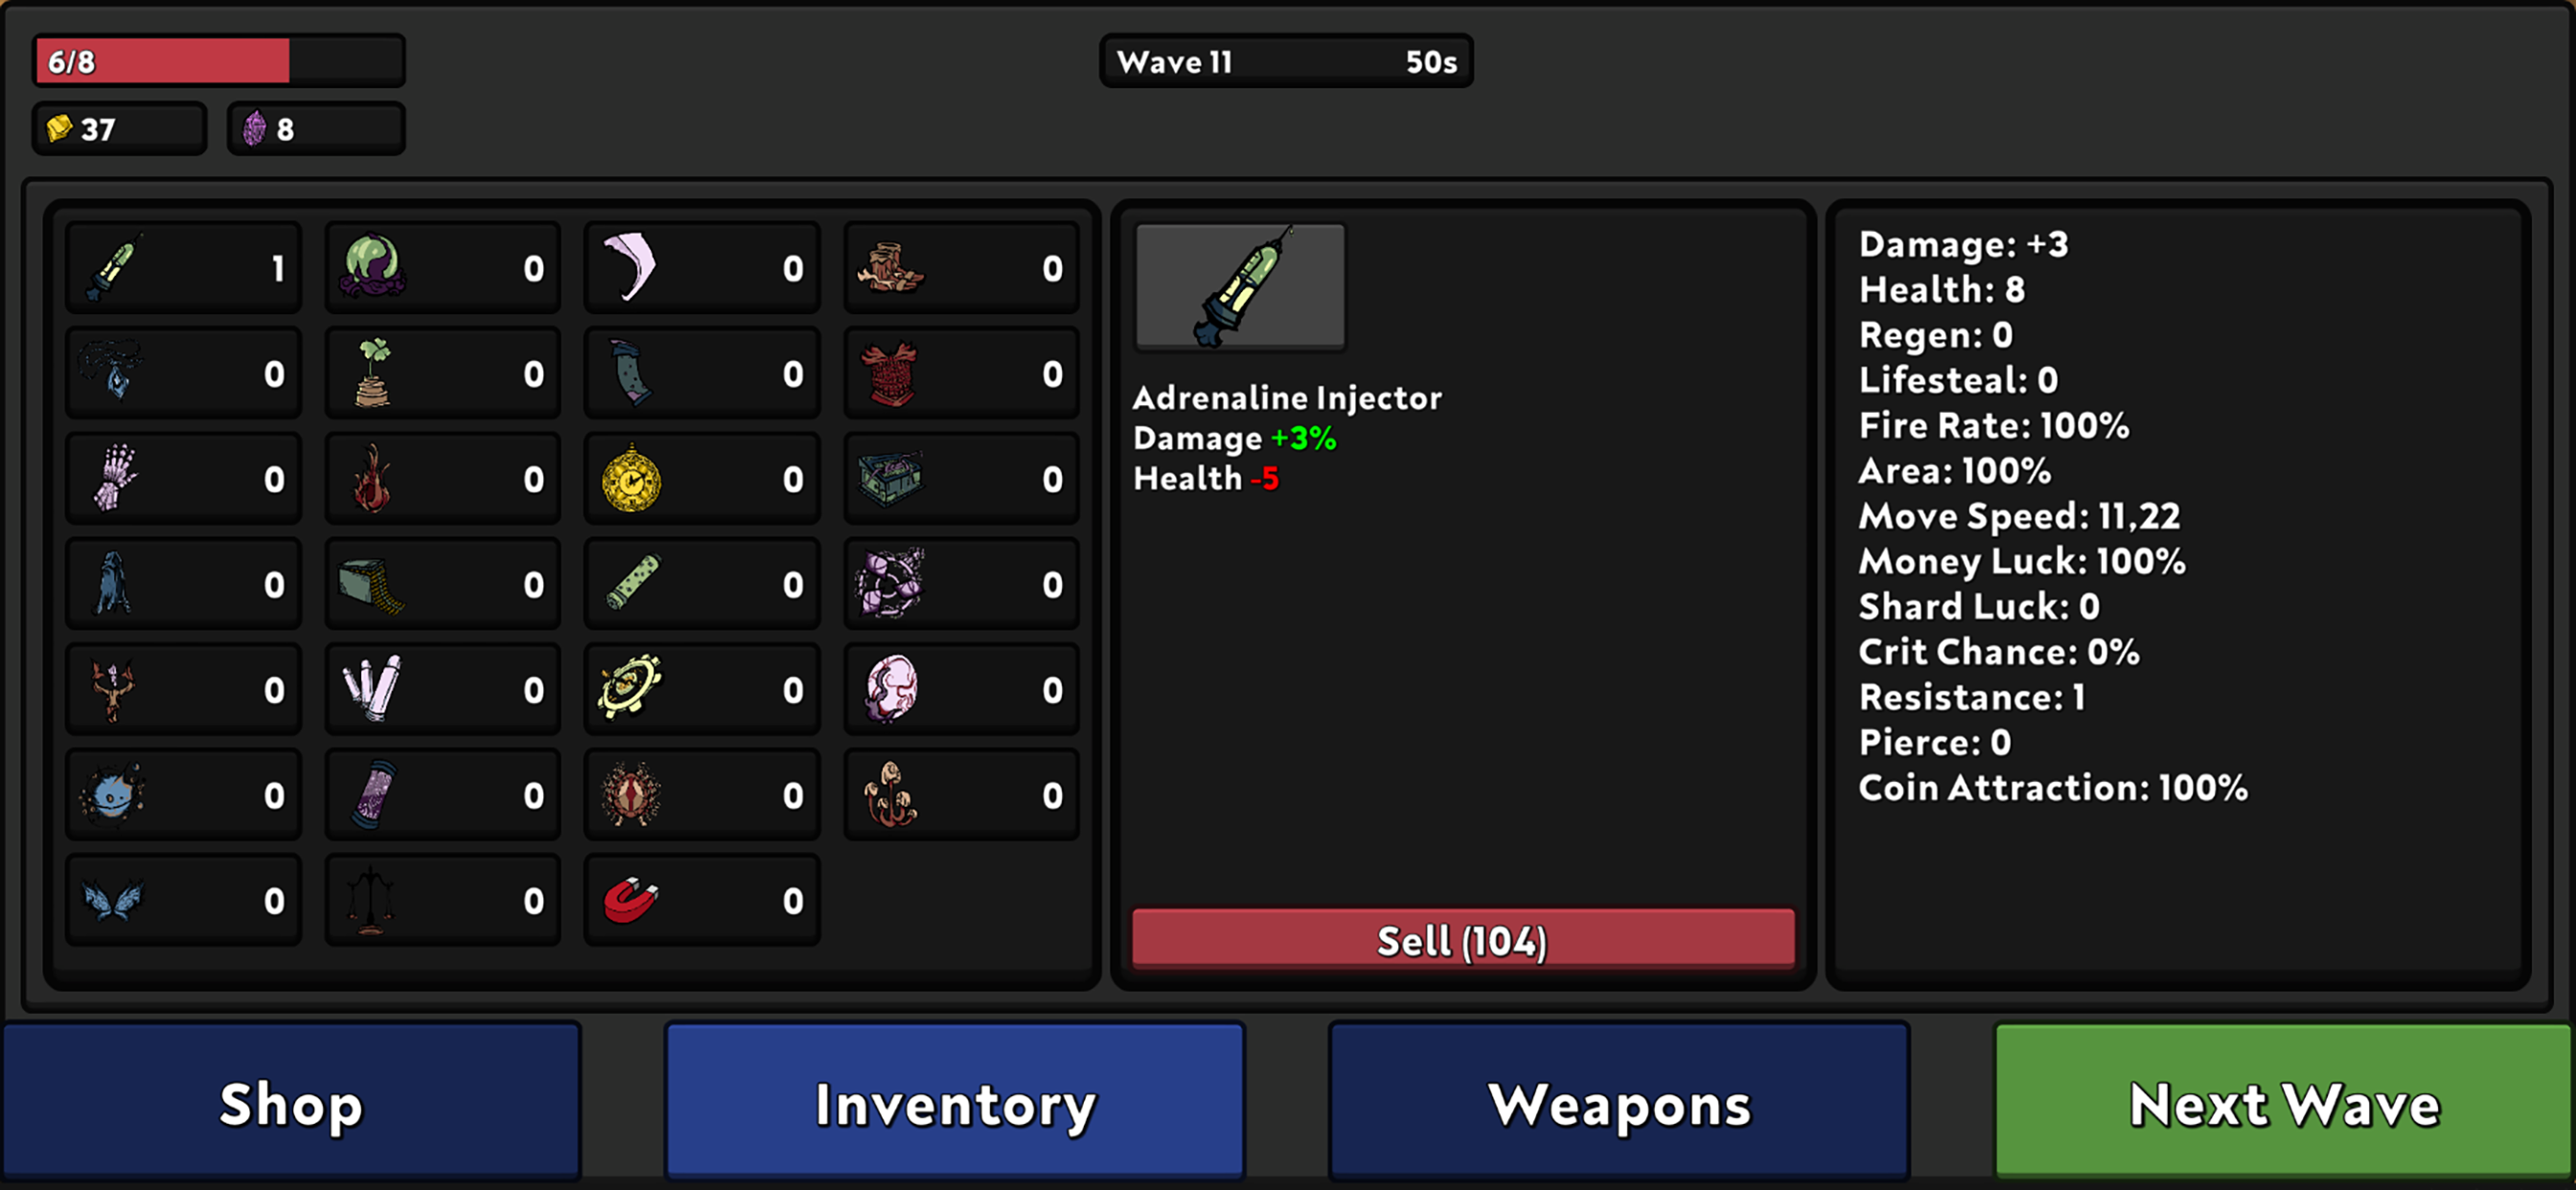Viewport: 2576px width, 1190px height.
Task: Select the green crystal ball item
Action: (x=442, y=267)
